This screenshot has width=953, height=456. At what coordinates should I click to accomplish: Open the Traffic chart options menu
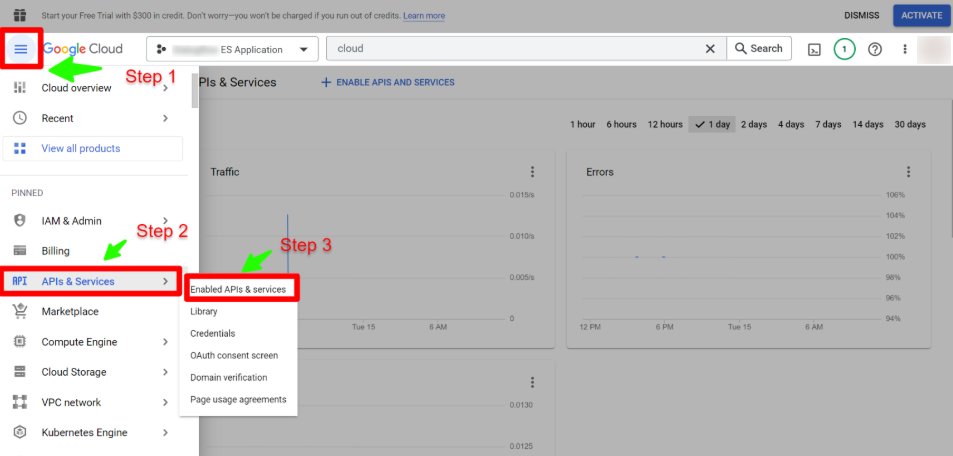click(x=533, y=172)
